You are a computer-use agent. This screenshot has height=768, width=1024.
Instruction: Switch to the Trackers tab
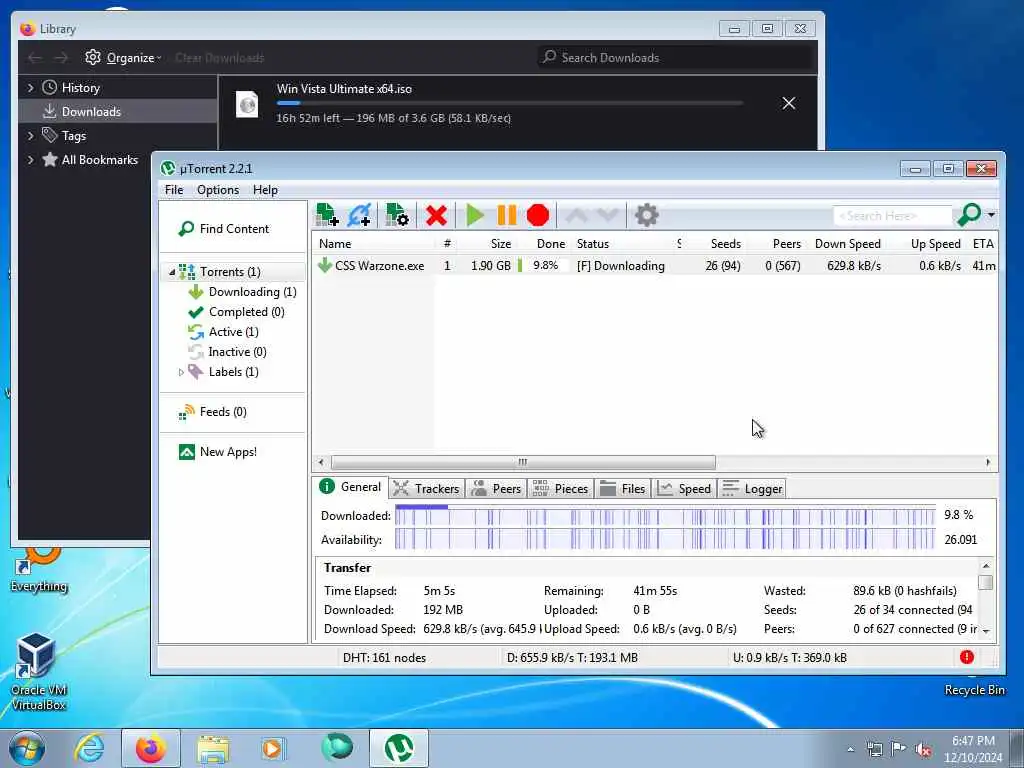426,488
